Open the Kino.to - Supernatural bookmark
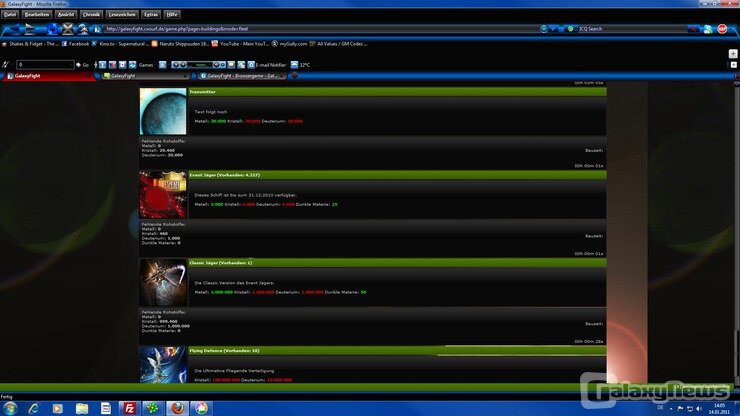The width and height of the screenshot is (740, 416). [x=120, y=44]
